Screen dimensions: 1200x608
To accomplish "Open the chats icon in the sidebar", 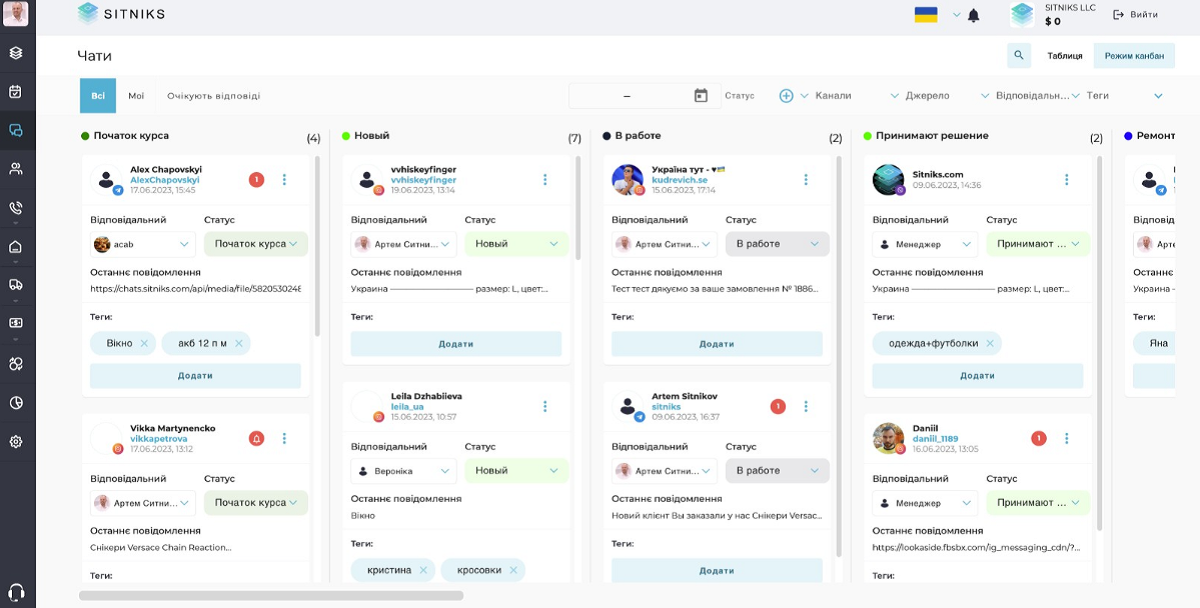I will coord(16,130).
